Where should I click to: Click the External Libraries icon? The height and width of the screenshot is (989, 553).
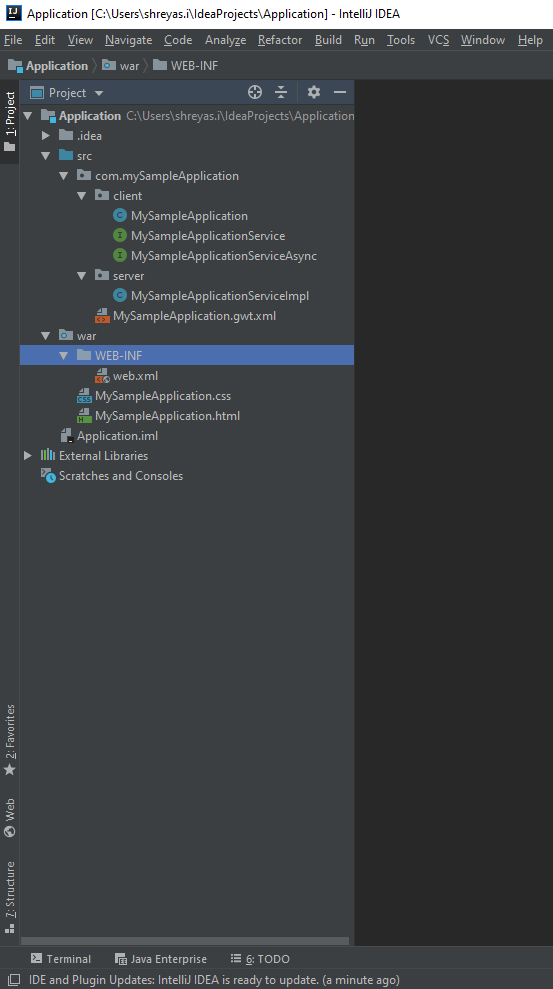point(48,455)
